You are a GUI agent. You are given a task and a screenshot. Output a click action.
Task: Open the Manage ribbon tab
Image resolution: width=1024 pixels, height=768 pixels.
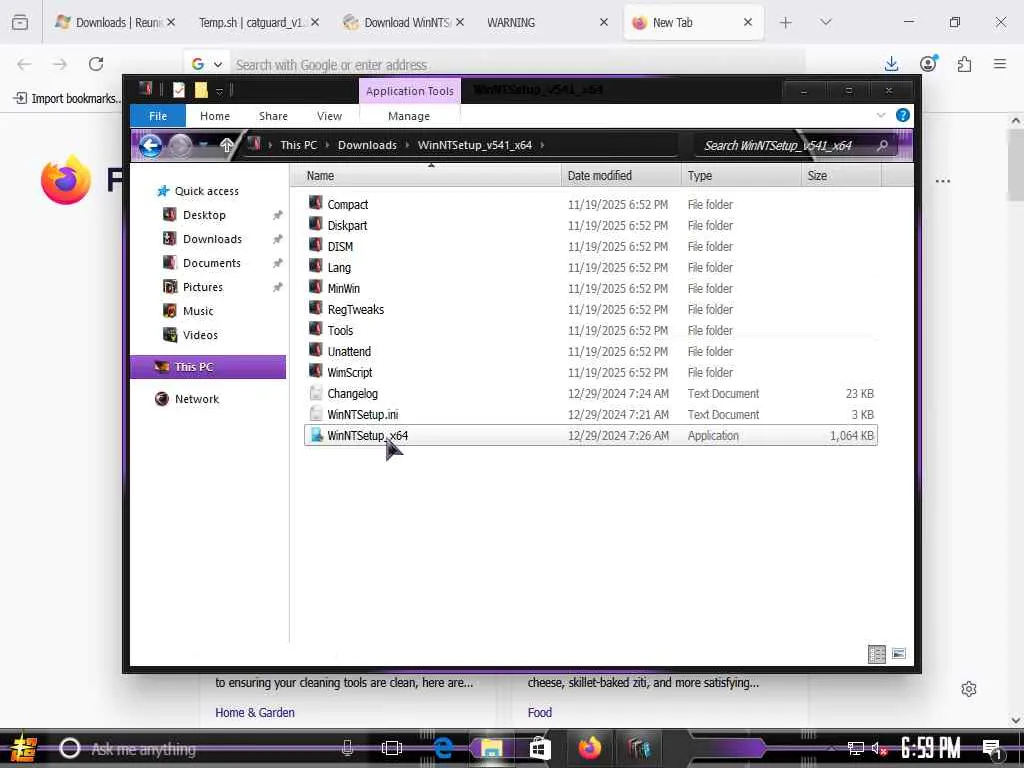pyautogui.click(x=409, y=116)
